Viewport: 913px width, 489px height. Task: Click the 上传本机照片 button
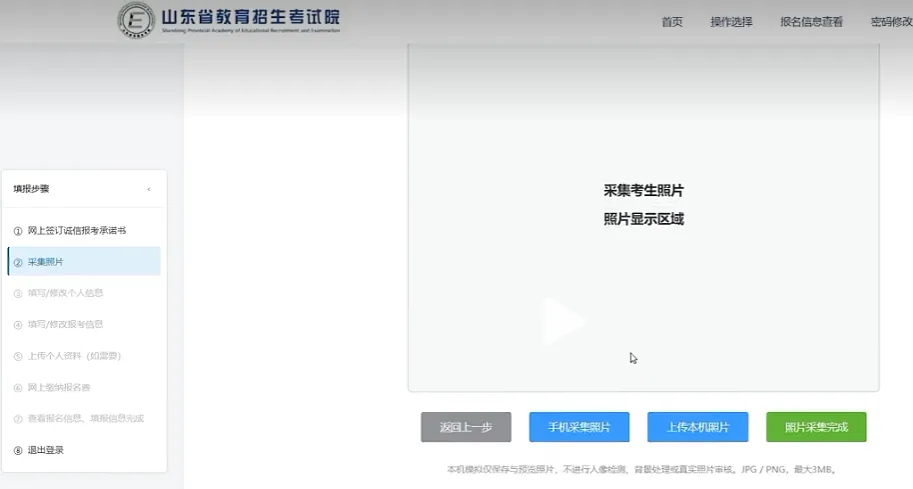pyautogui.click(x=698, y=427)
